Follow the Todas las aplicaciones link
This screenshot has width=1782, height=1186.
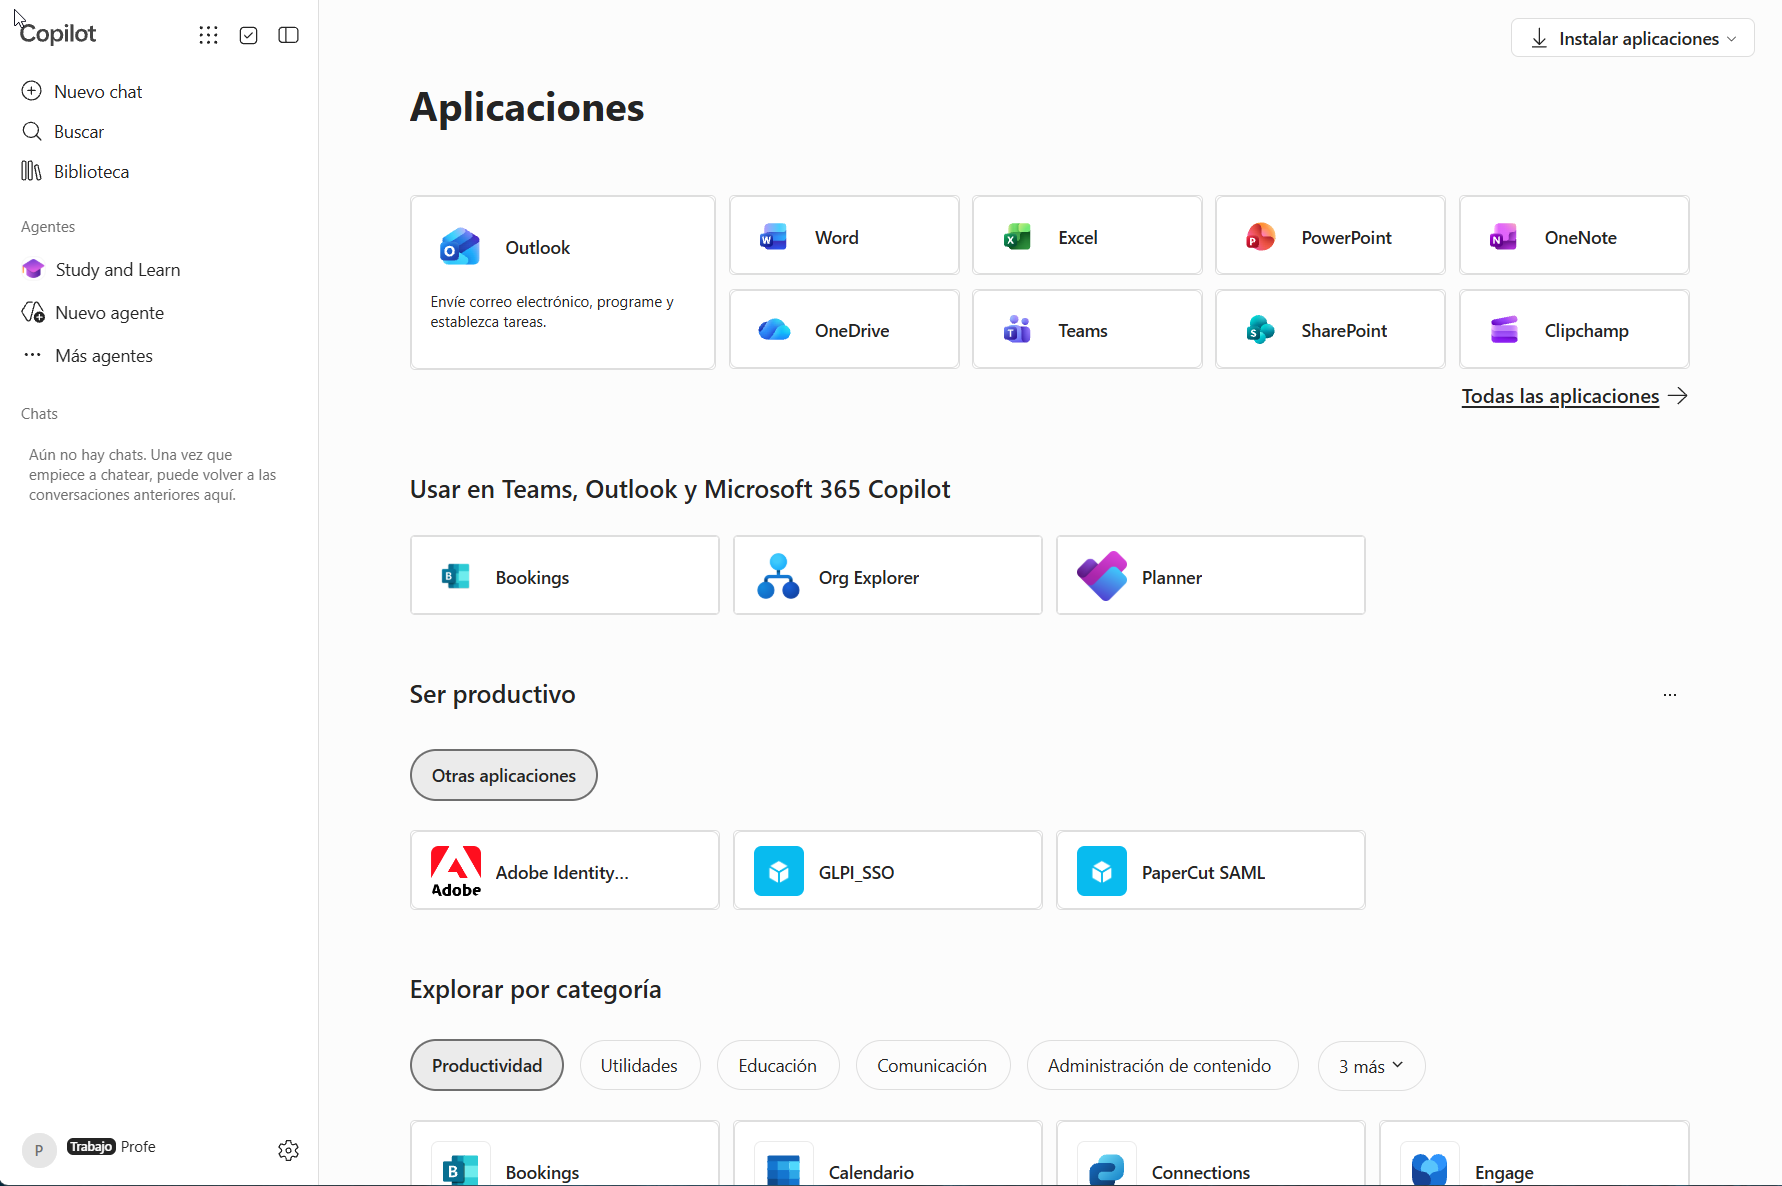(1574, 396)
